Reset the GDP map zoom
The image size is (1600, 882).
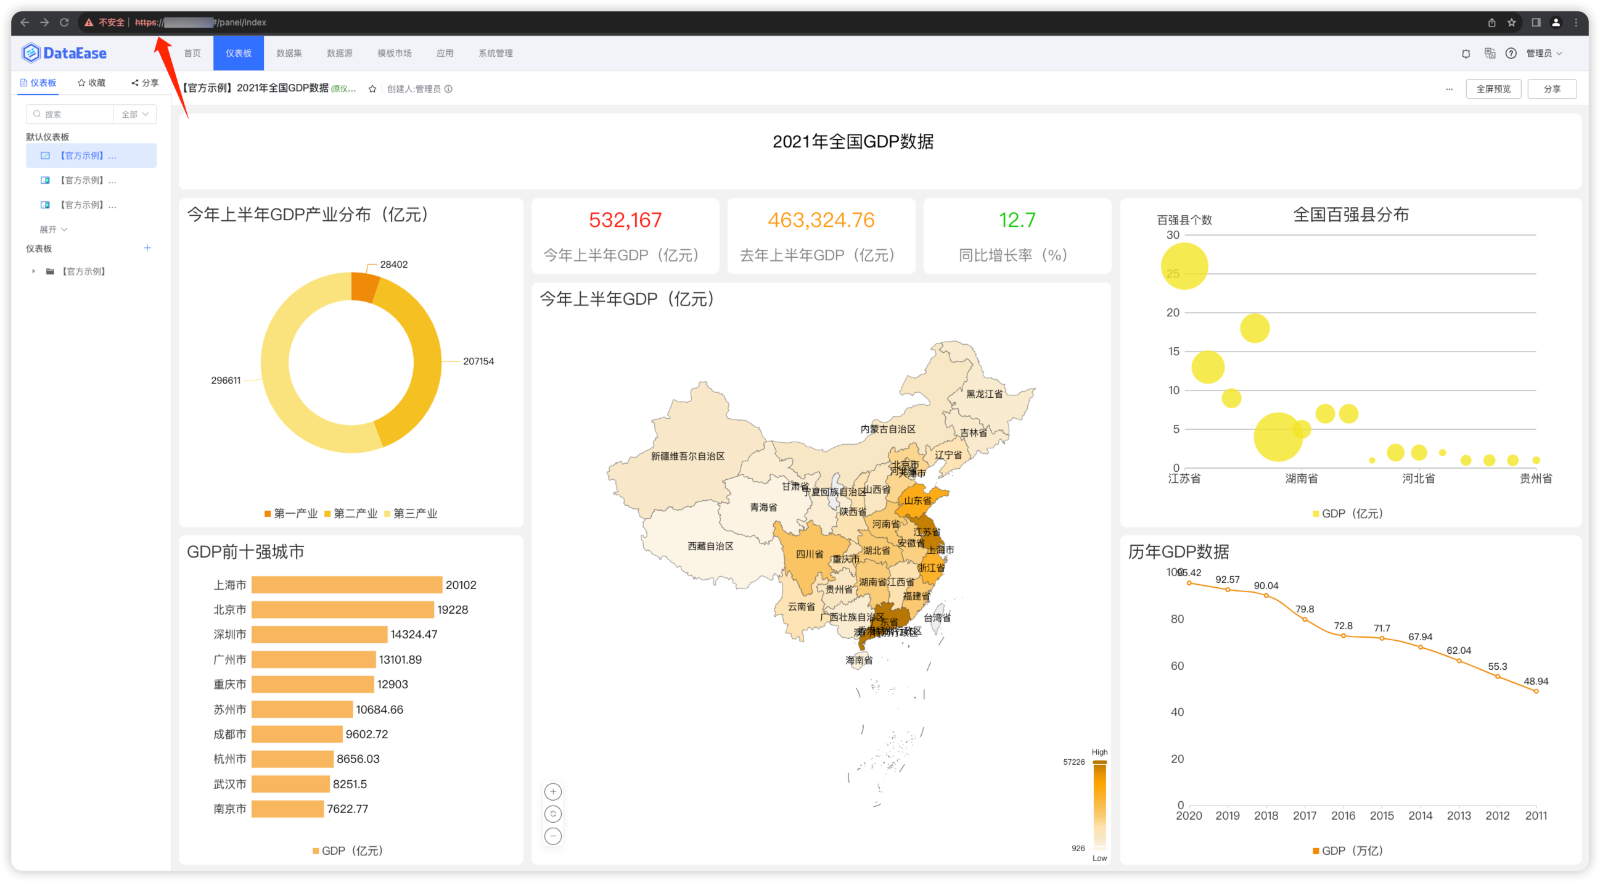click(x=553, y=814)
